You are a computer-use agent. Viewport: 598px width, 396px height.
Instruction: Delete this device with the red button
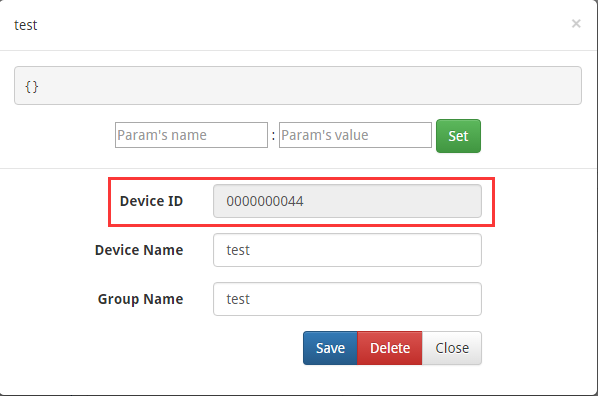pos(389,348)
